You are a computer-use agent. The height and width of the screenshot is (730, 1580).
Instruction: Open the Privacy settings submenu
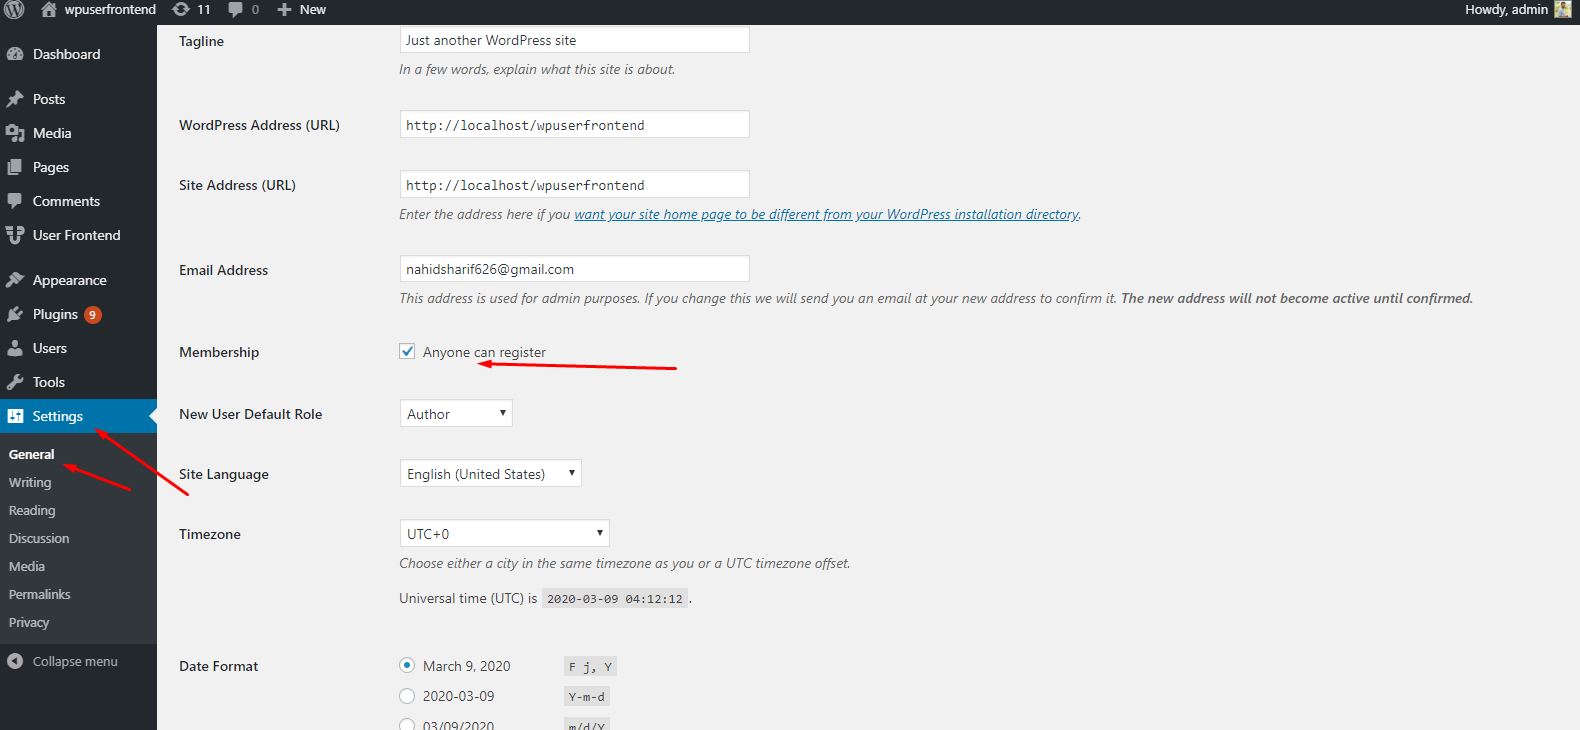29,622
